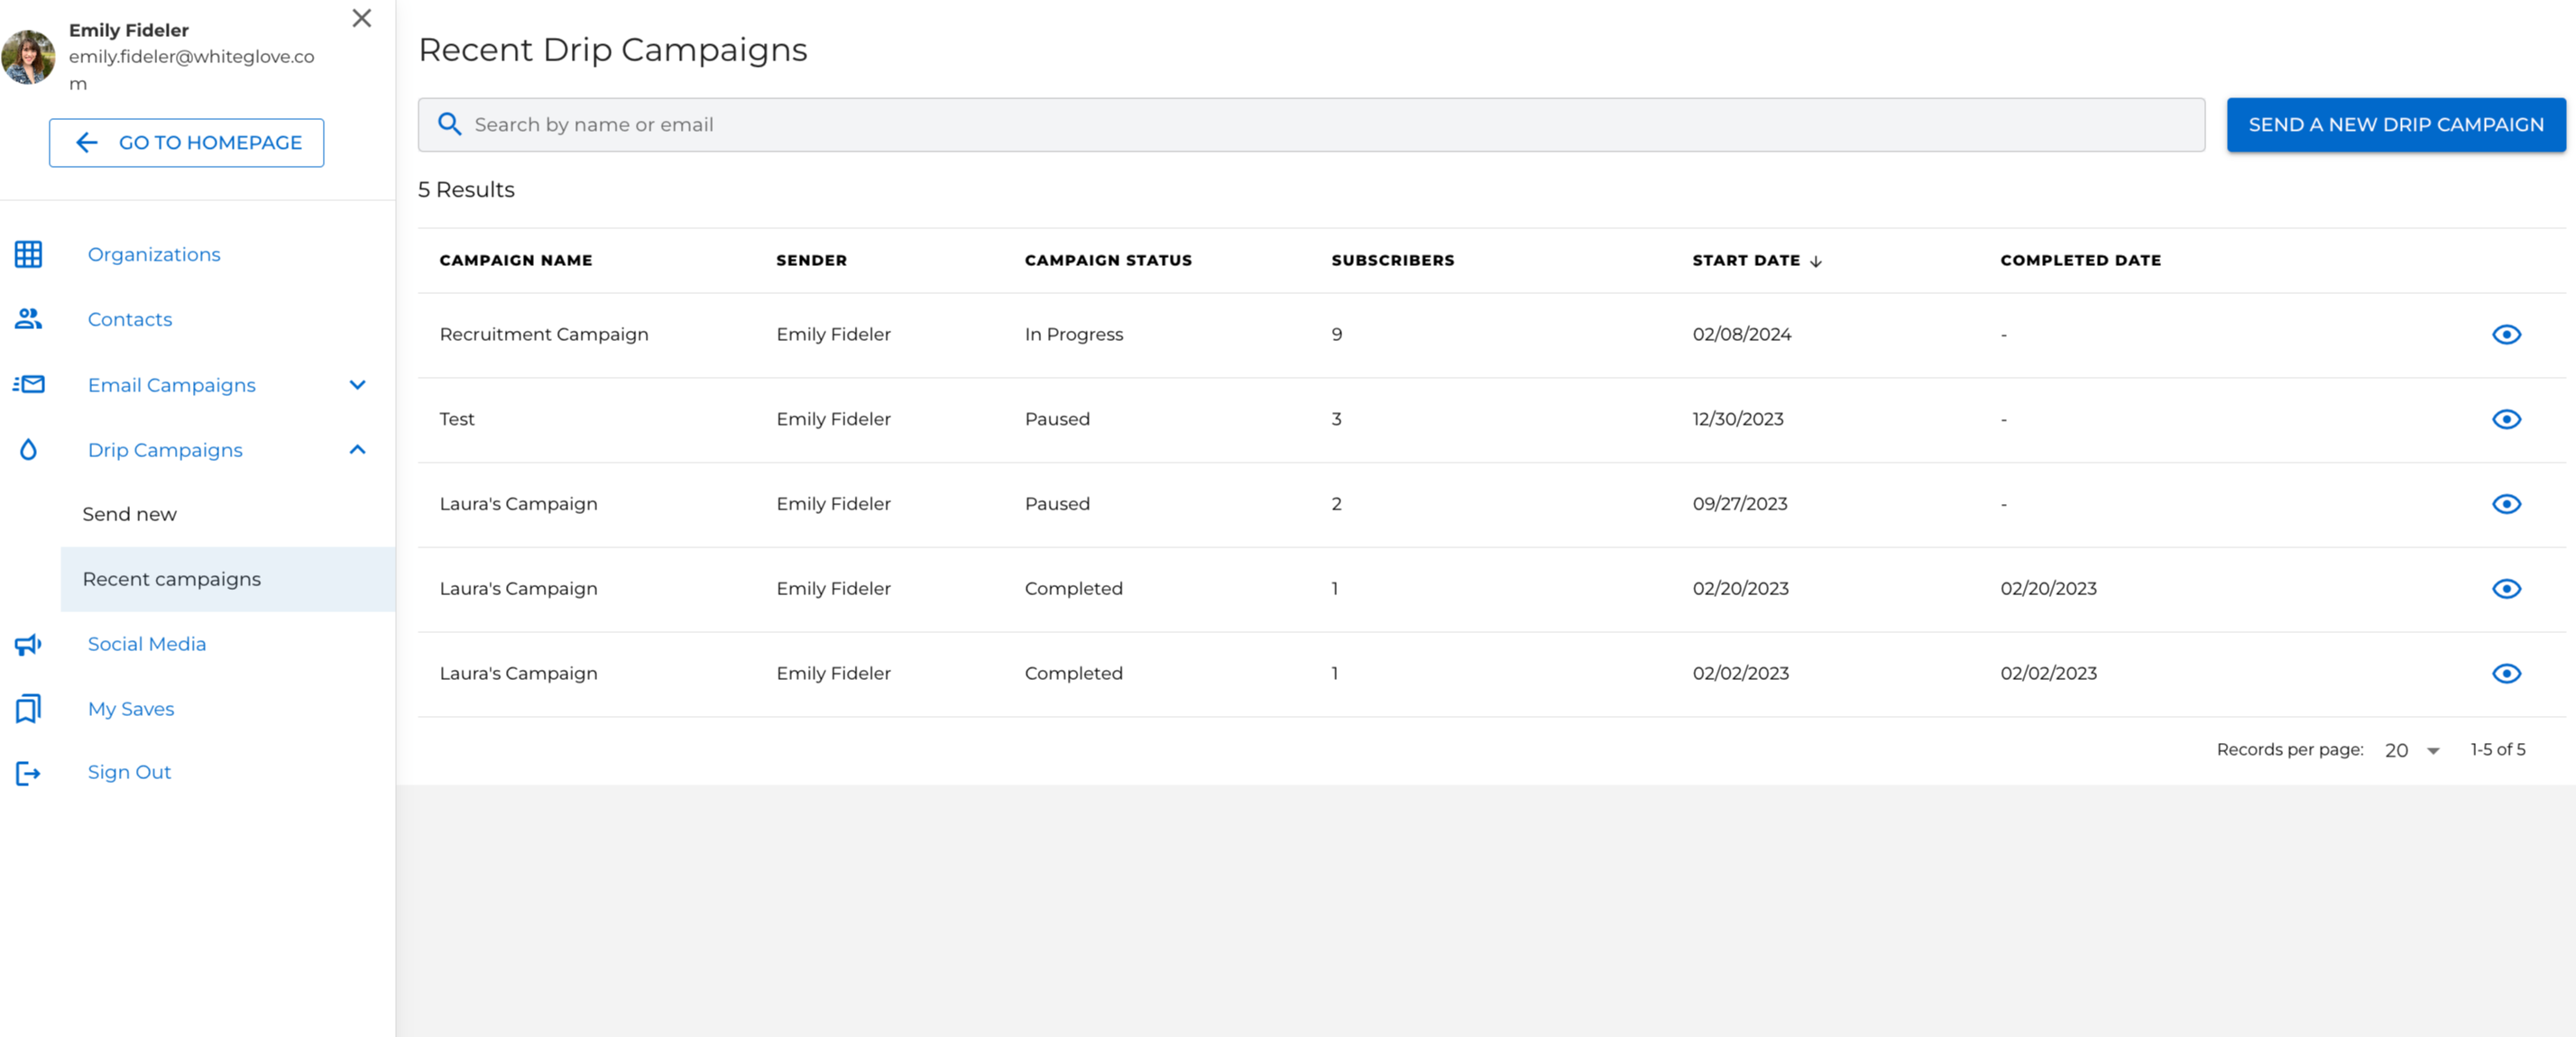Click the Sign Out door icon

click(28, 772)
